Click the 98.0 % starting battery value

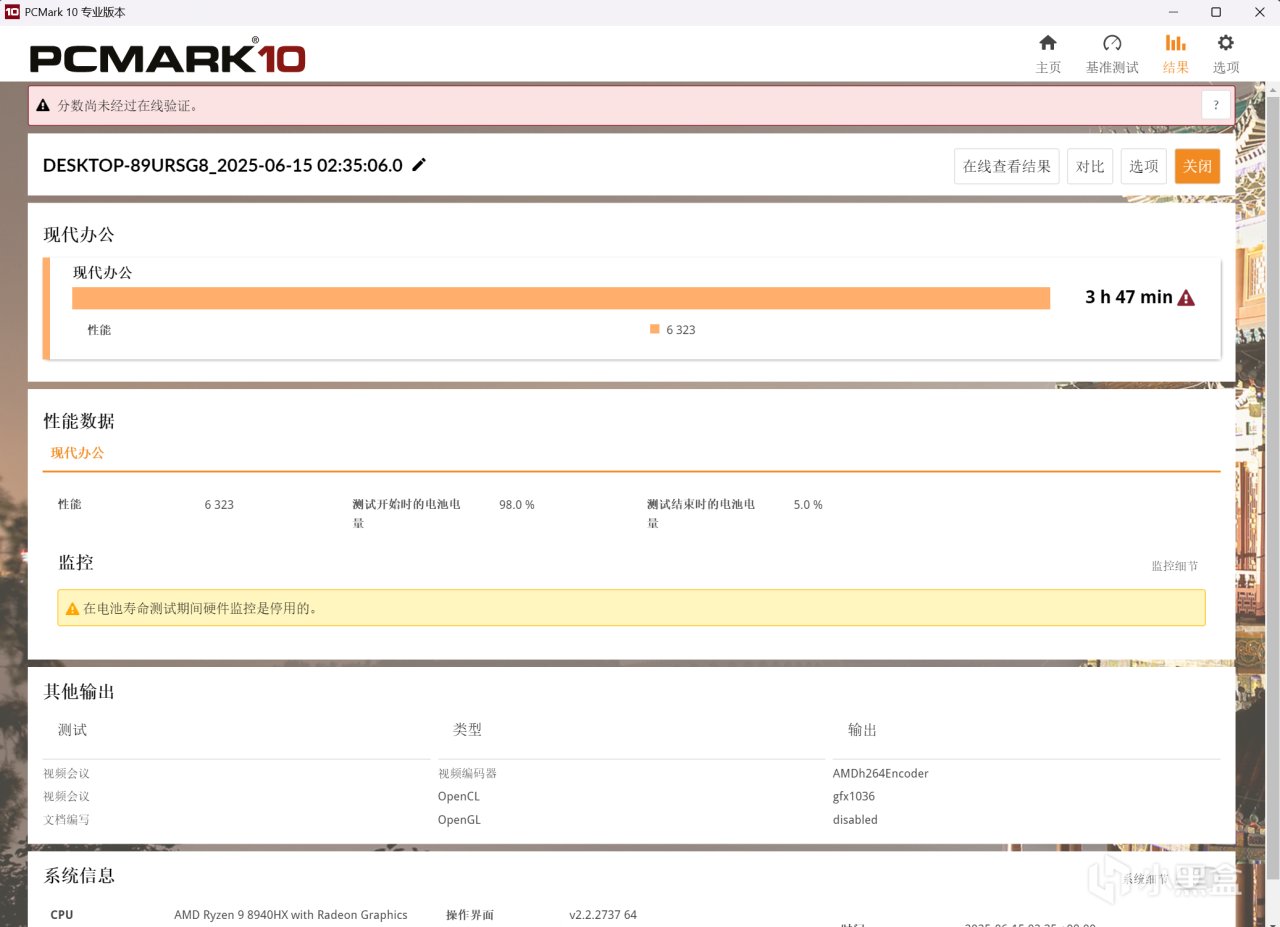(517, 505)
